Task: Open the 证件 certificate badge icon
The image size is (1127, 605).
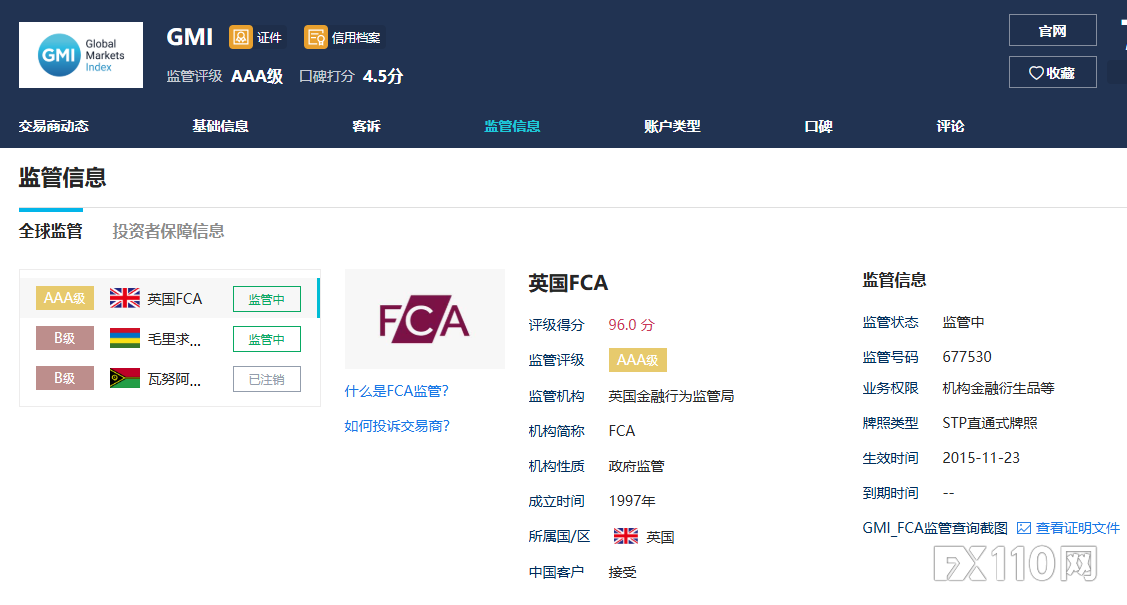Action: pos(241,38)
